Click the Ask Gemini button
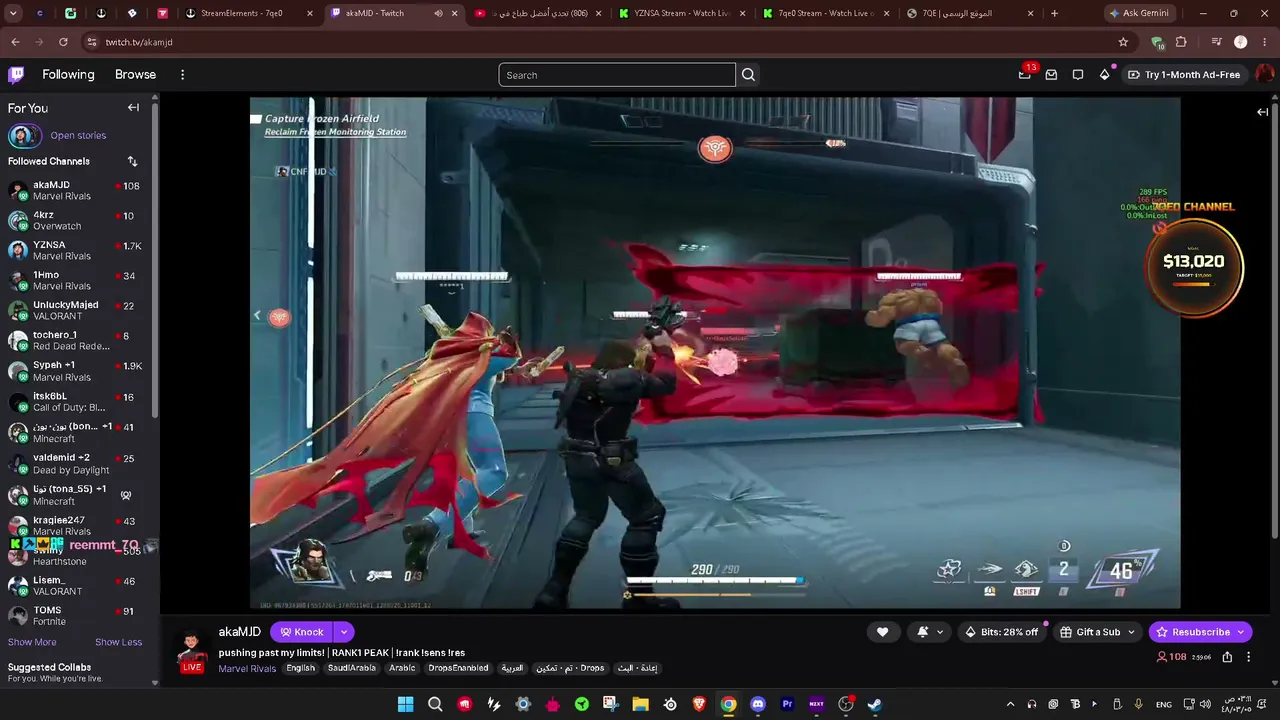This screenshot has width=1280, height=720. pyautogui.click(x=1138, y=14)
